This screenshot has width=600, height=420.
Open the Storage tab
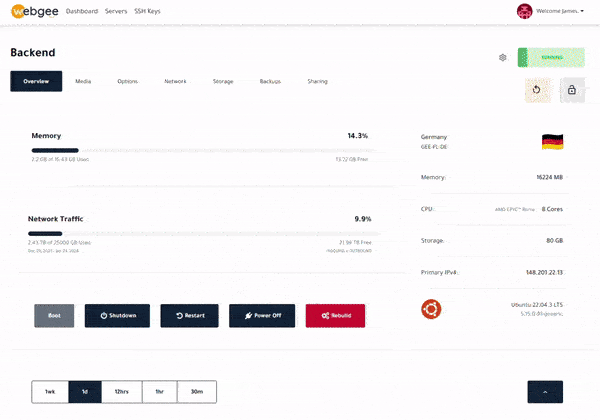(223, 81)
